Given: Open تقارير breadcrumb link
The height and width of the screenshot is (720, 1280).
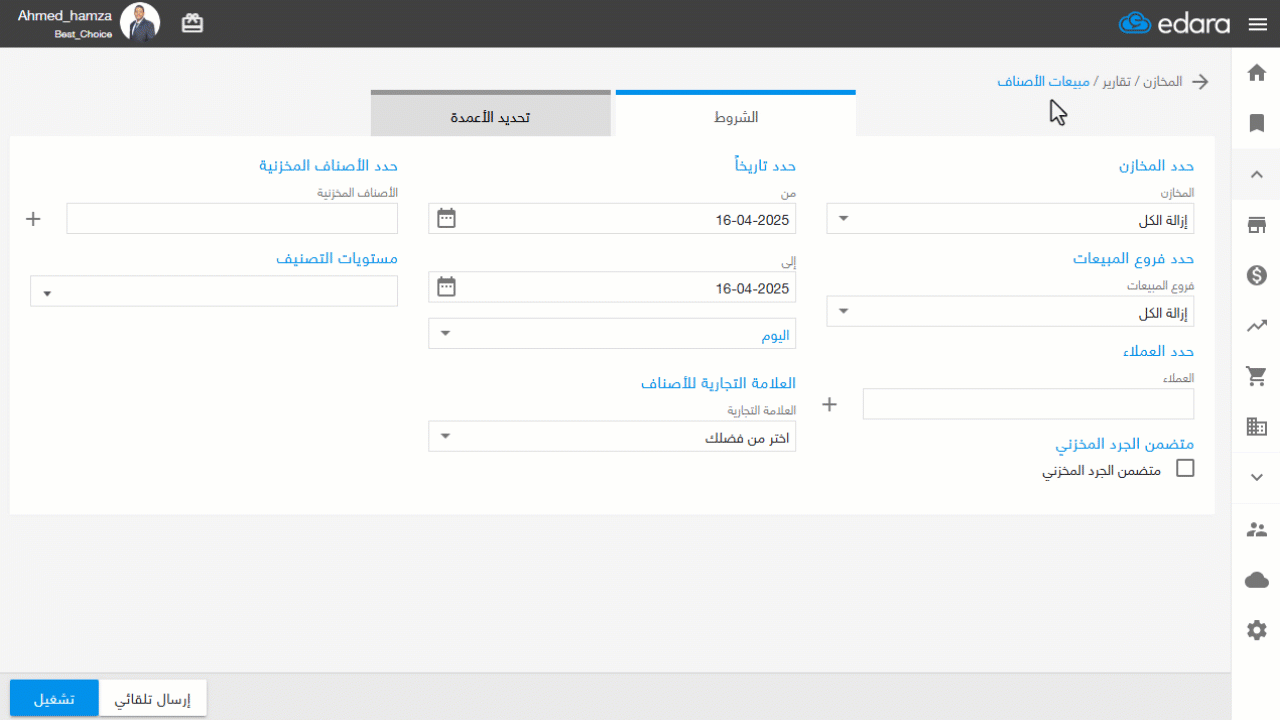Looking at the screenshot, I should (x=1118, y=82).
